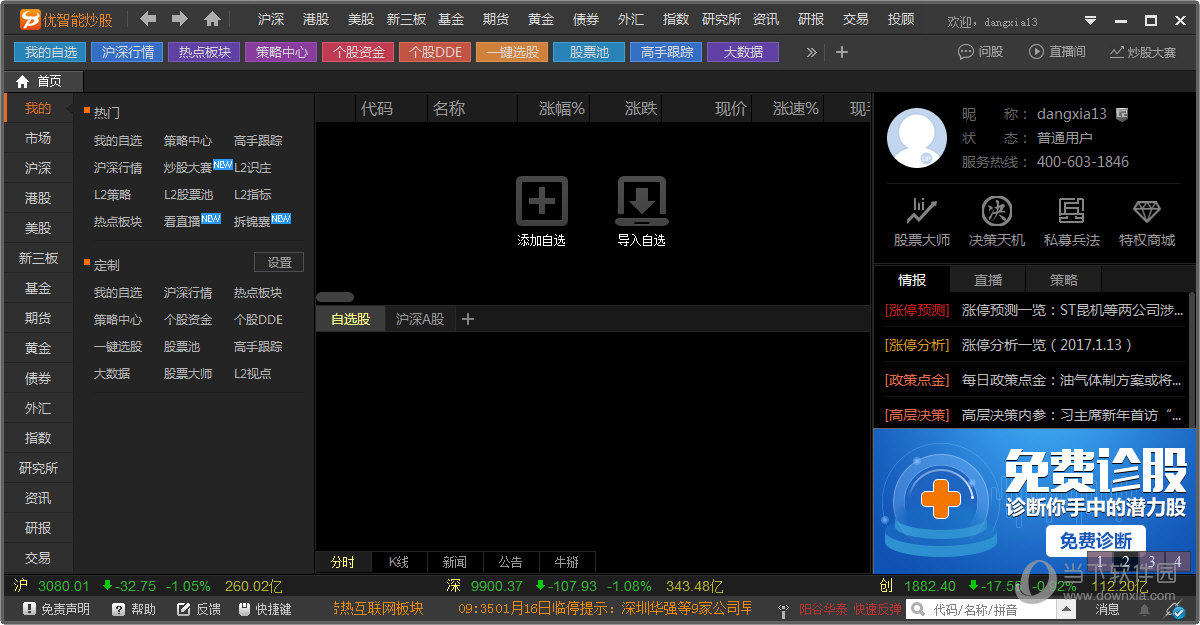
Task: Open [高层决策] news headline
Action: pyautogui.click(x=1034, y=415)
